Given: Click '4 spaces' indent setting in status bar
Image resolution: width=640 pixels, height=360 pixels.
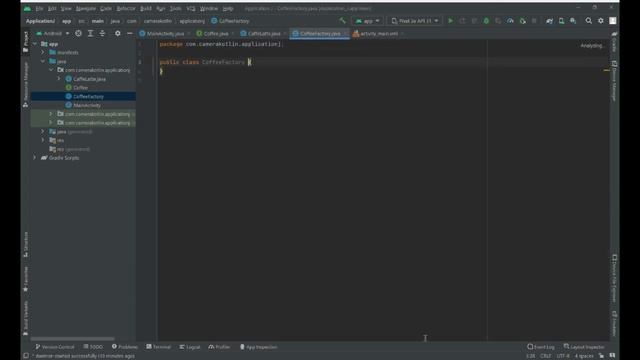Looking at the screenshot, I should (584, 356).
